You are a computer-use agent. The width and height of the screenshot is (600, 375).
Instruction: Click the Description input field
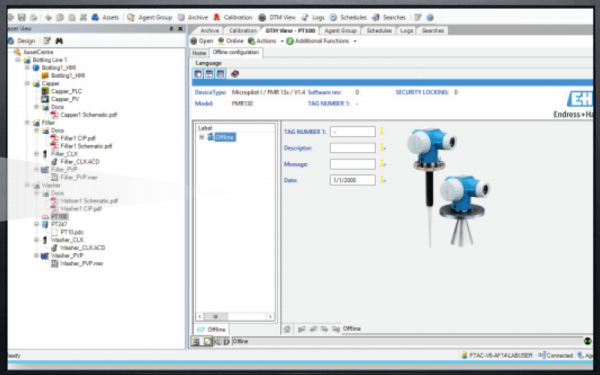[352, 148]
